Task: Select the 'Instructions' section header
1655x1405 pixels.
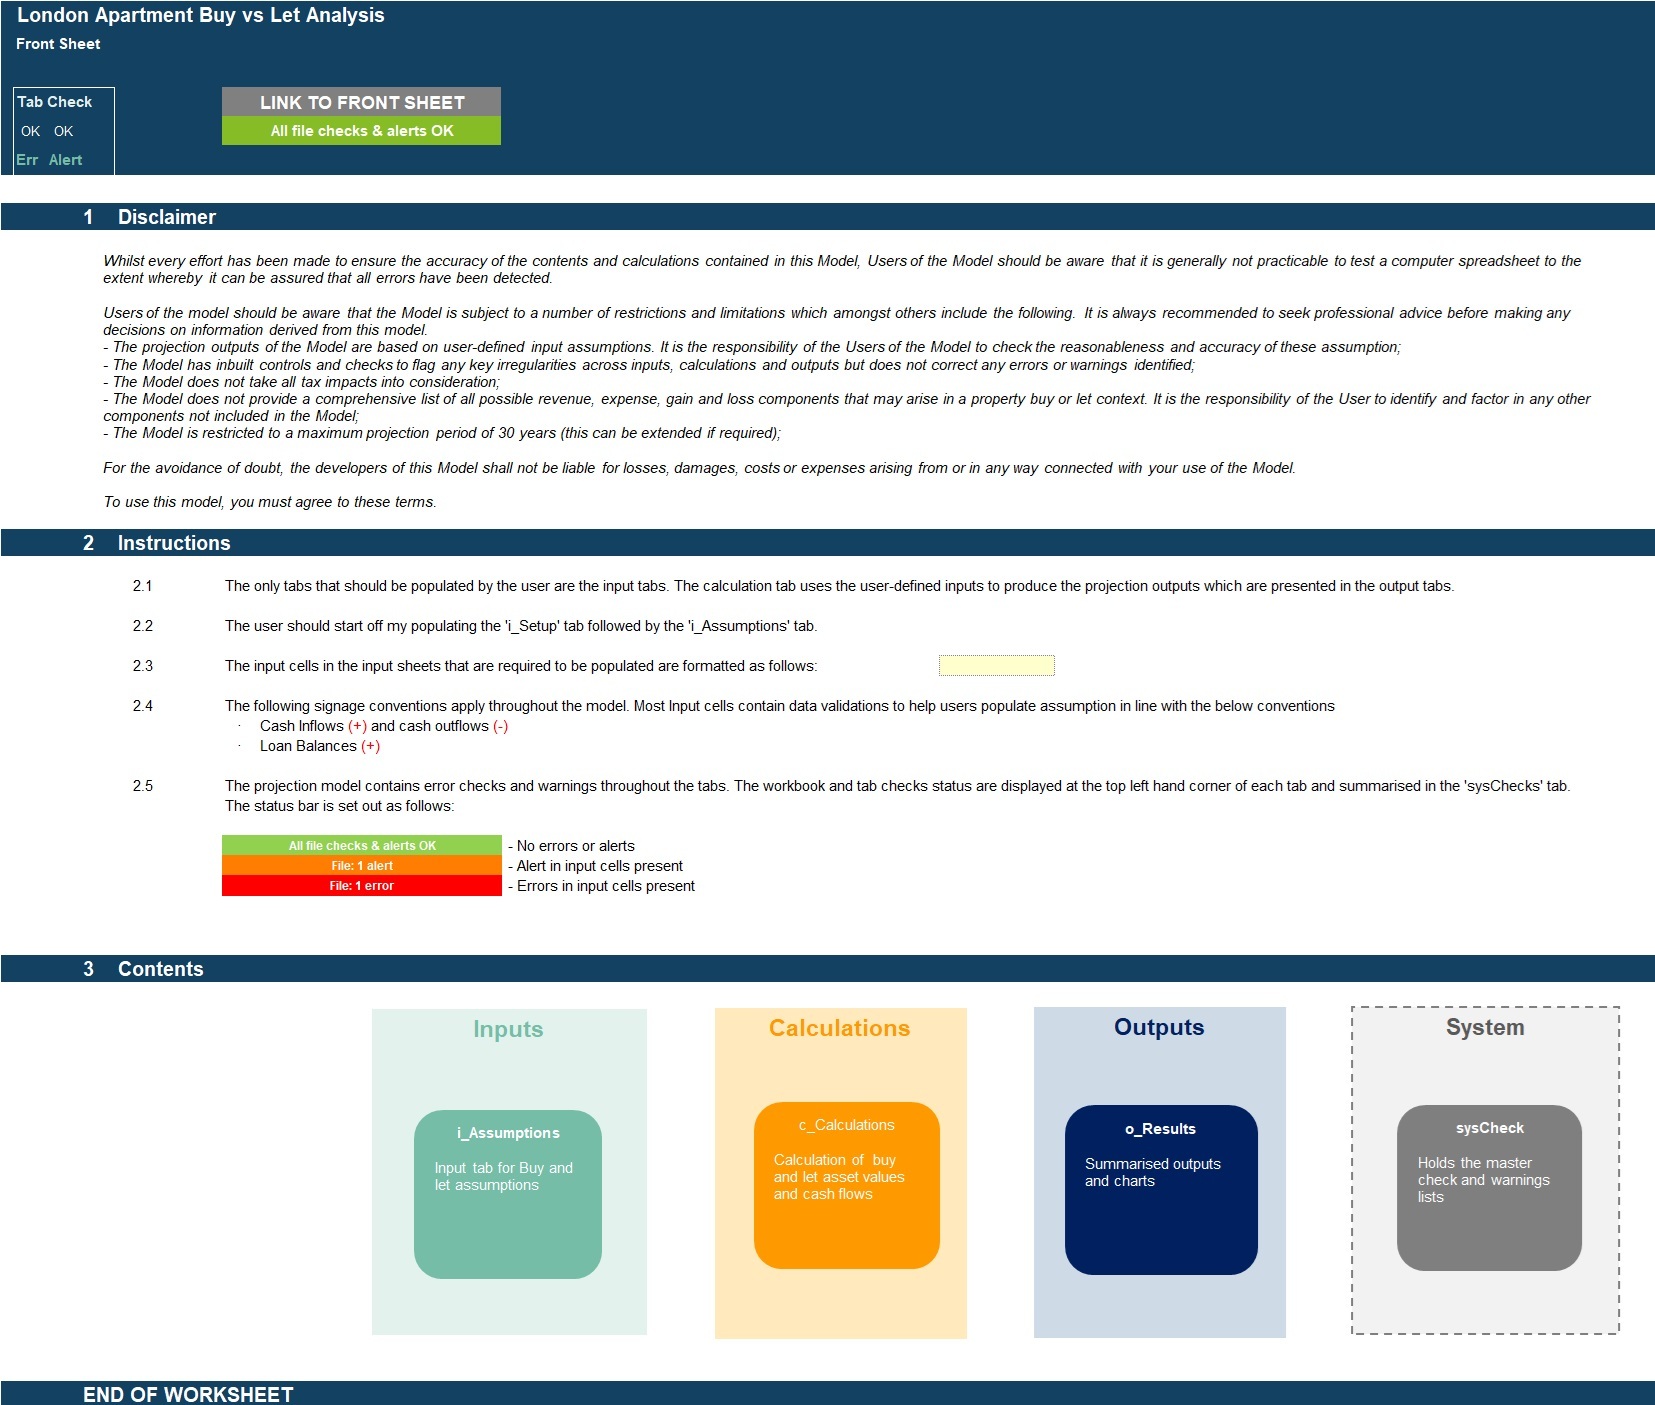Action: click(174, 543)
